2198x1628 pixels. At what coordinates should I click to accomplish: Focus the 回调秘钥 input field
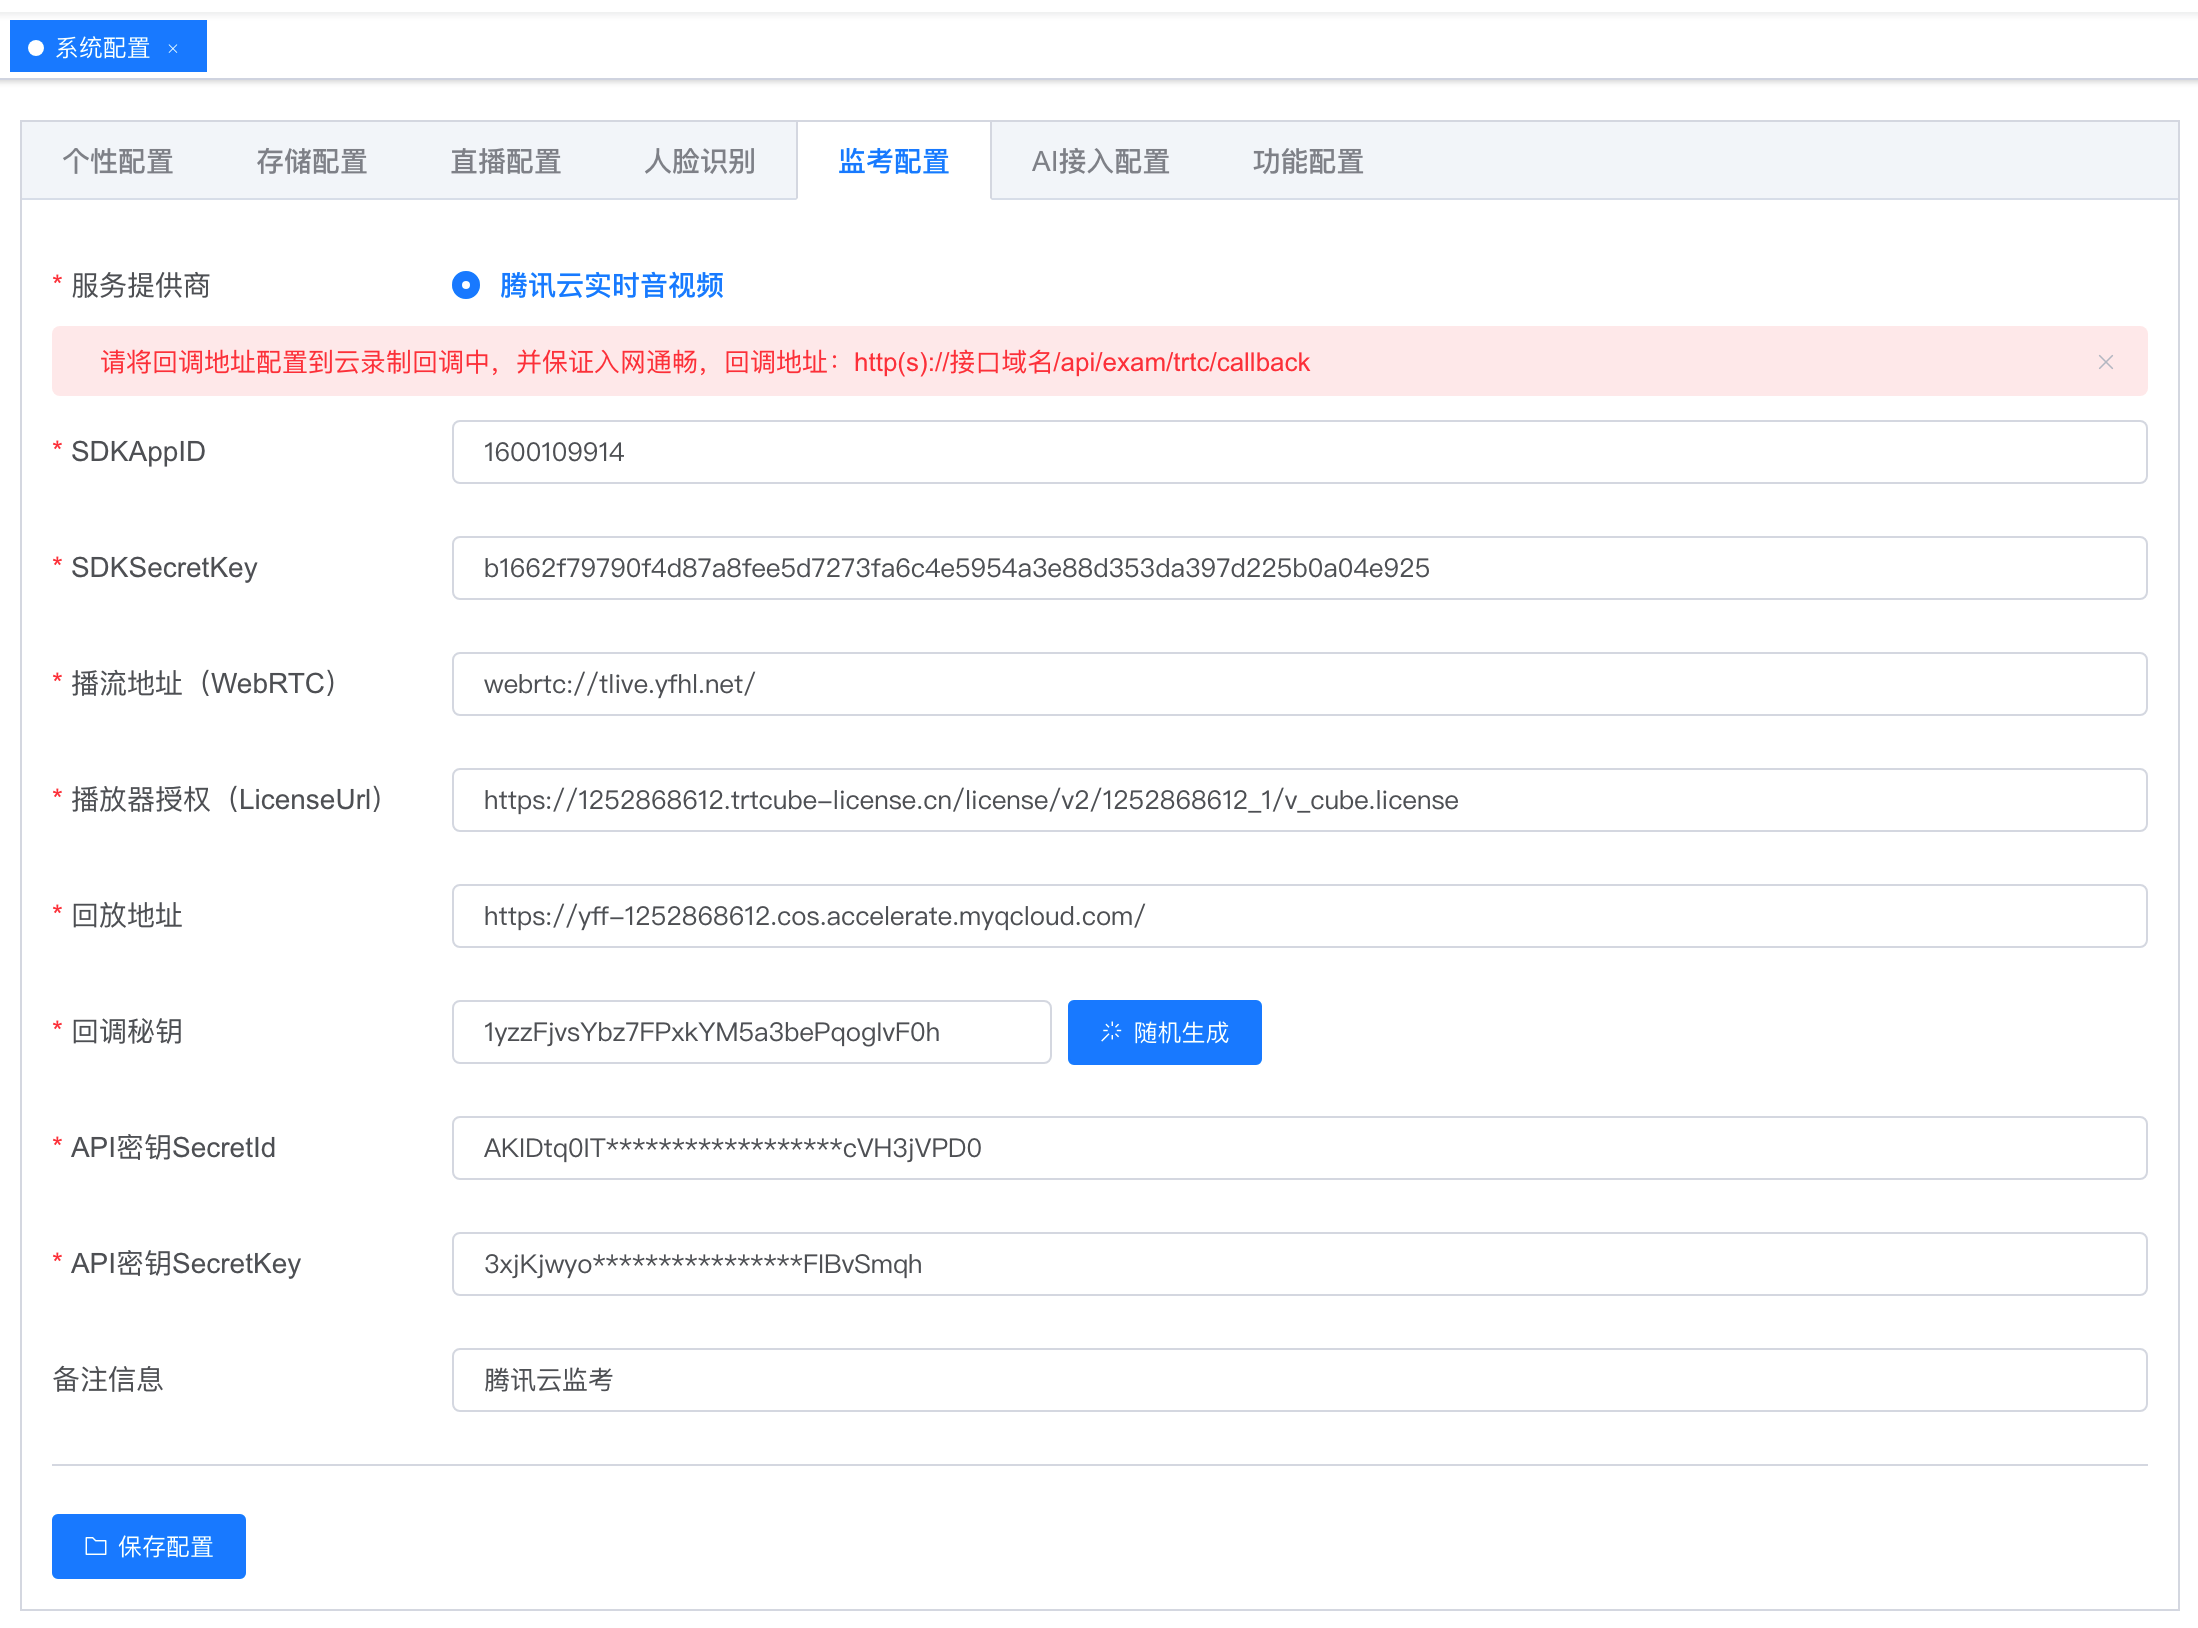751,1032
